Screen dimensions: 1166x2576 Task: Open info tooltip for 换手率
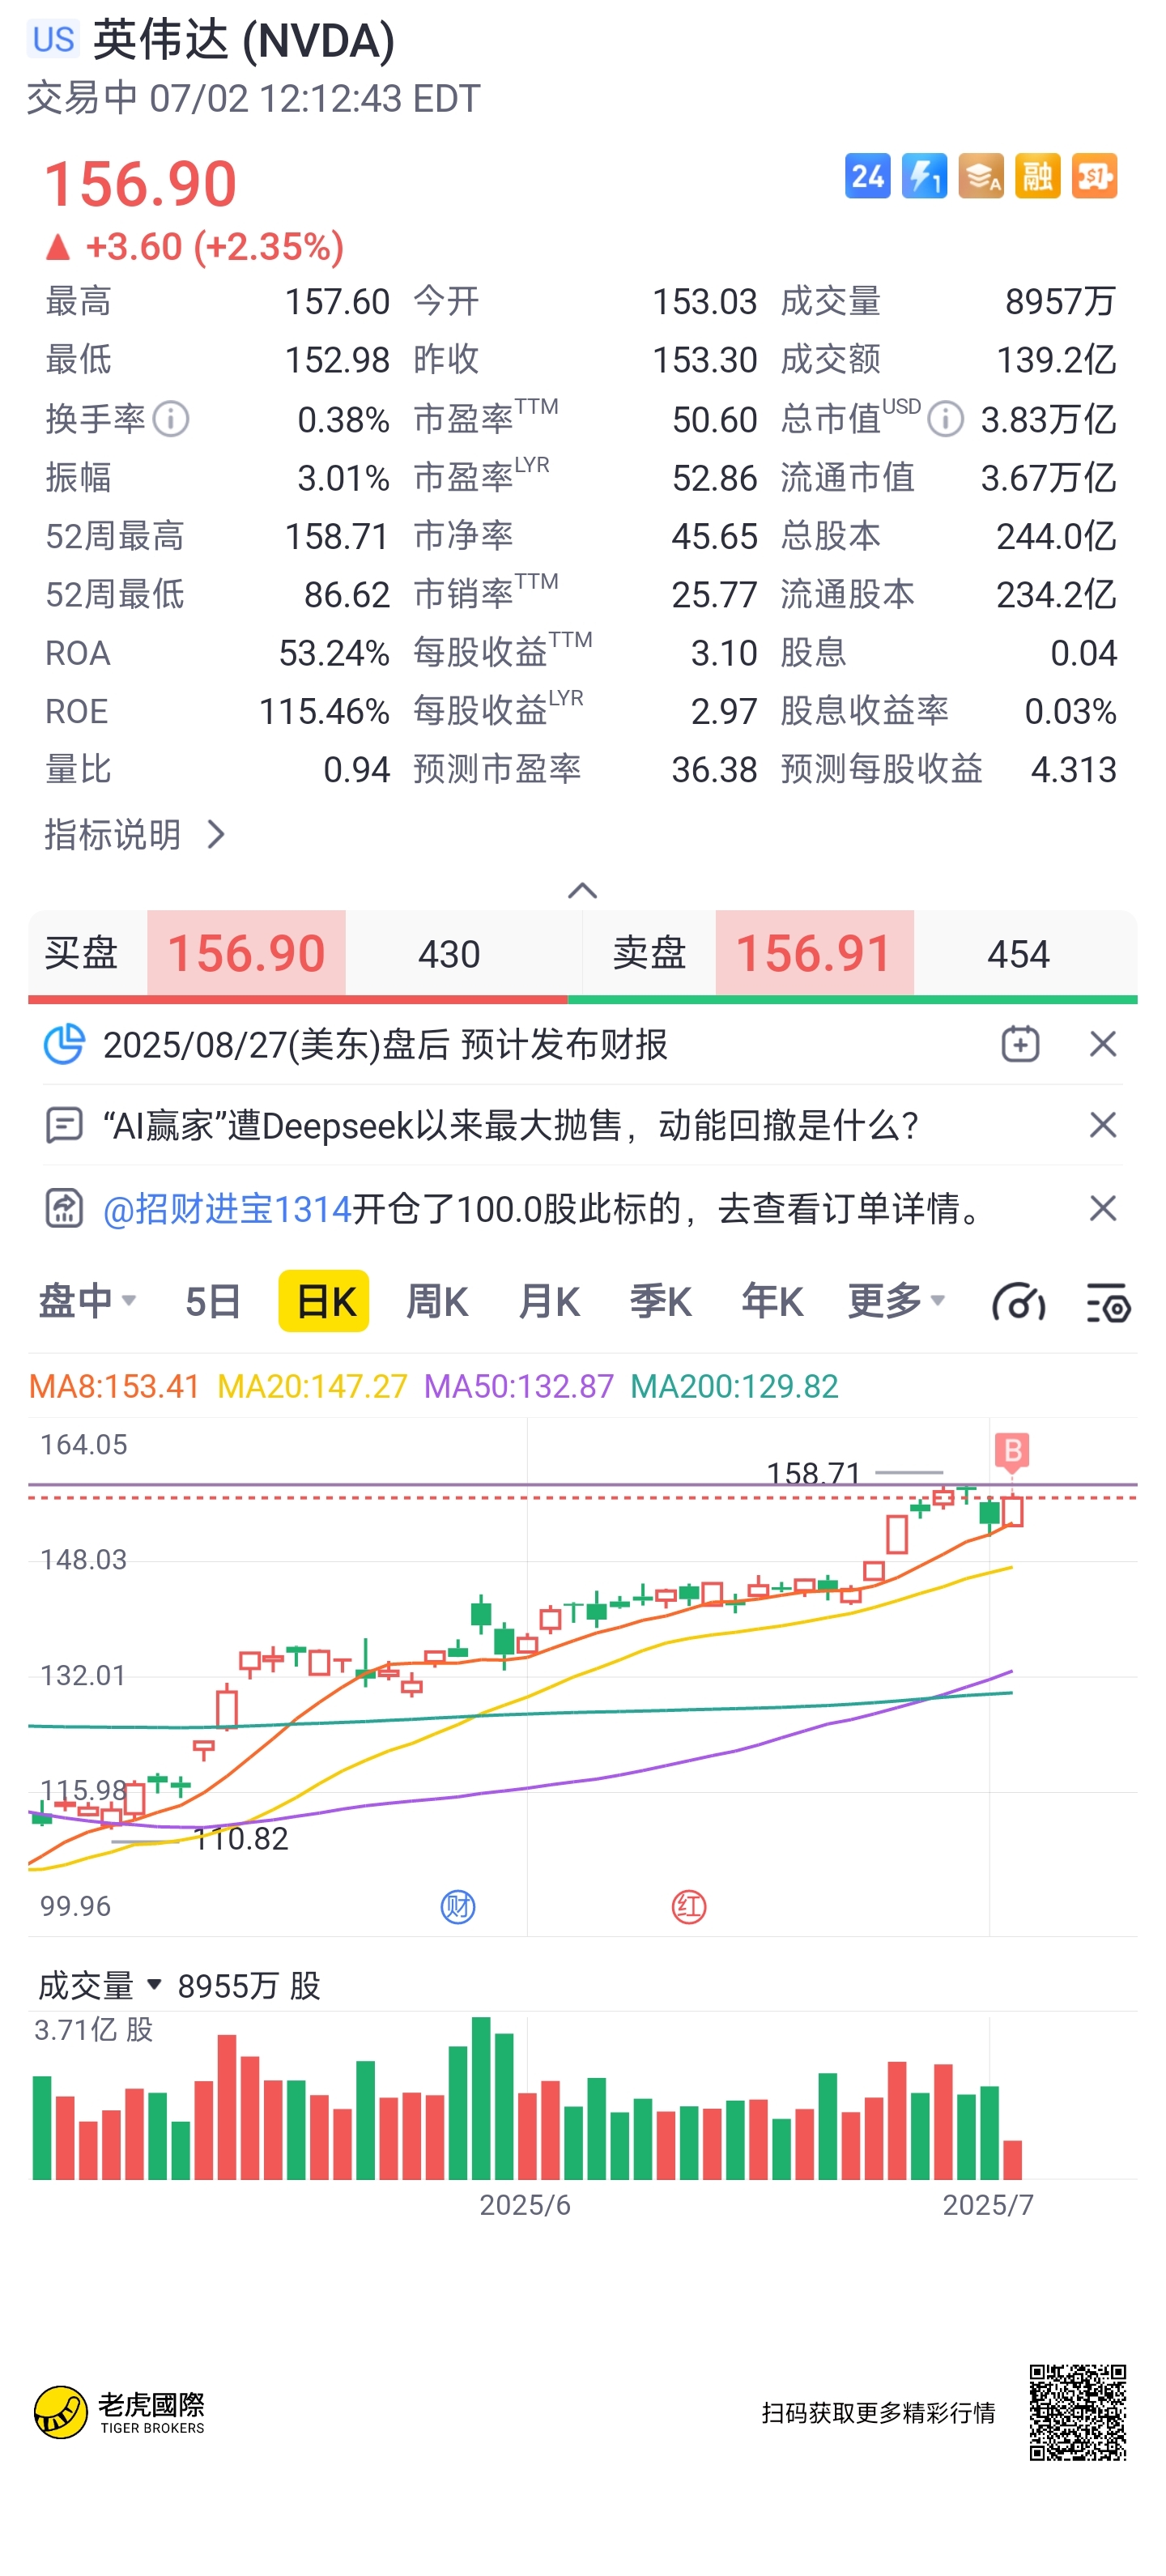click(171, 419)
